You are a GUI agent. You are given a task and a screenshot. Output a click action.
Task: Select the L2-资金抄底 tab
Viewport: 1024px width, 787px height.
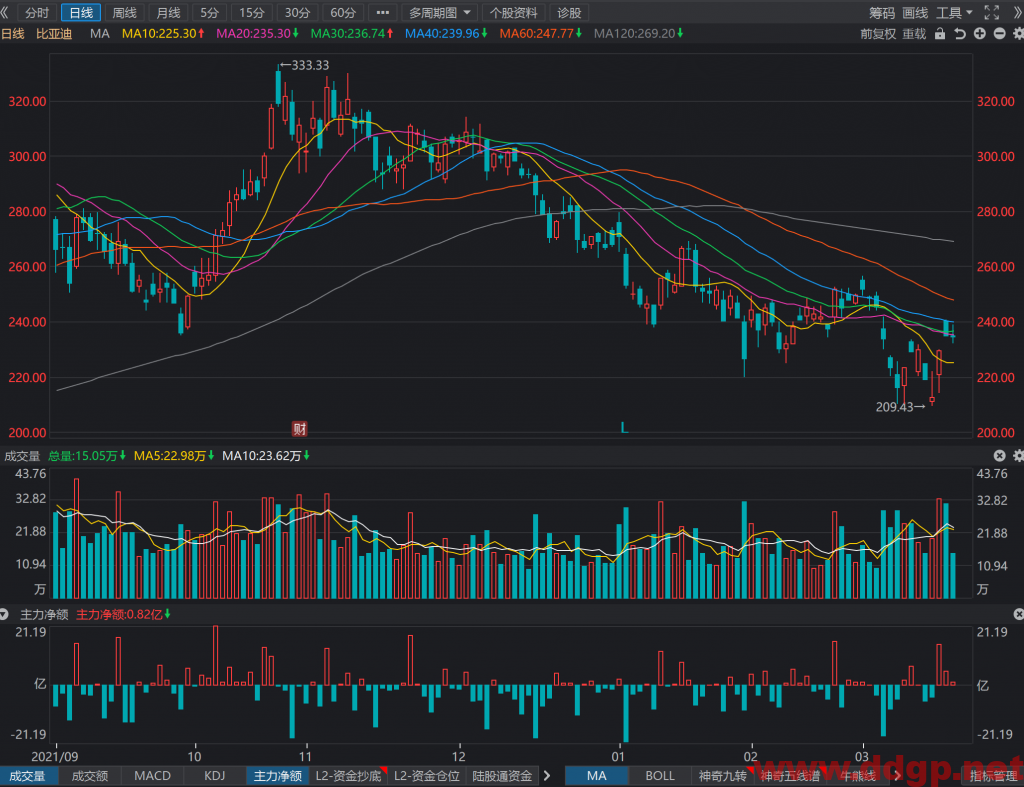tap(348, 775)
